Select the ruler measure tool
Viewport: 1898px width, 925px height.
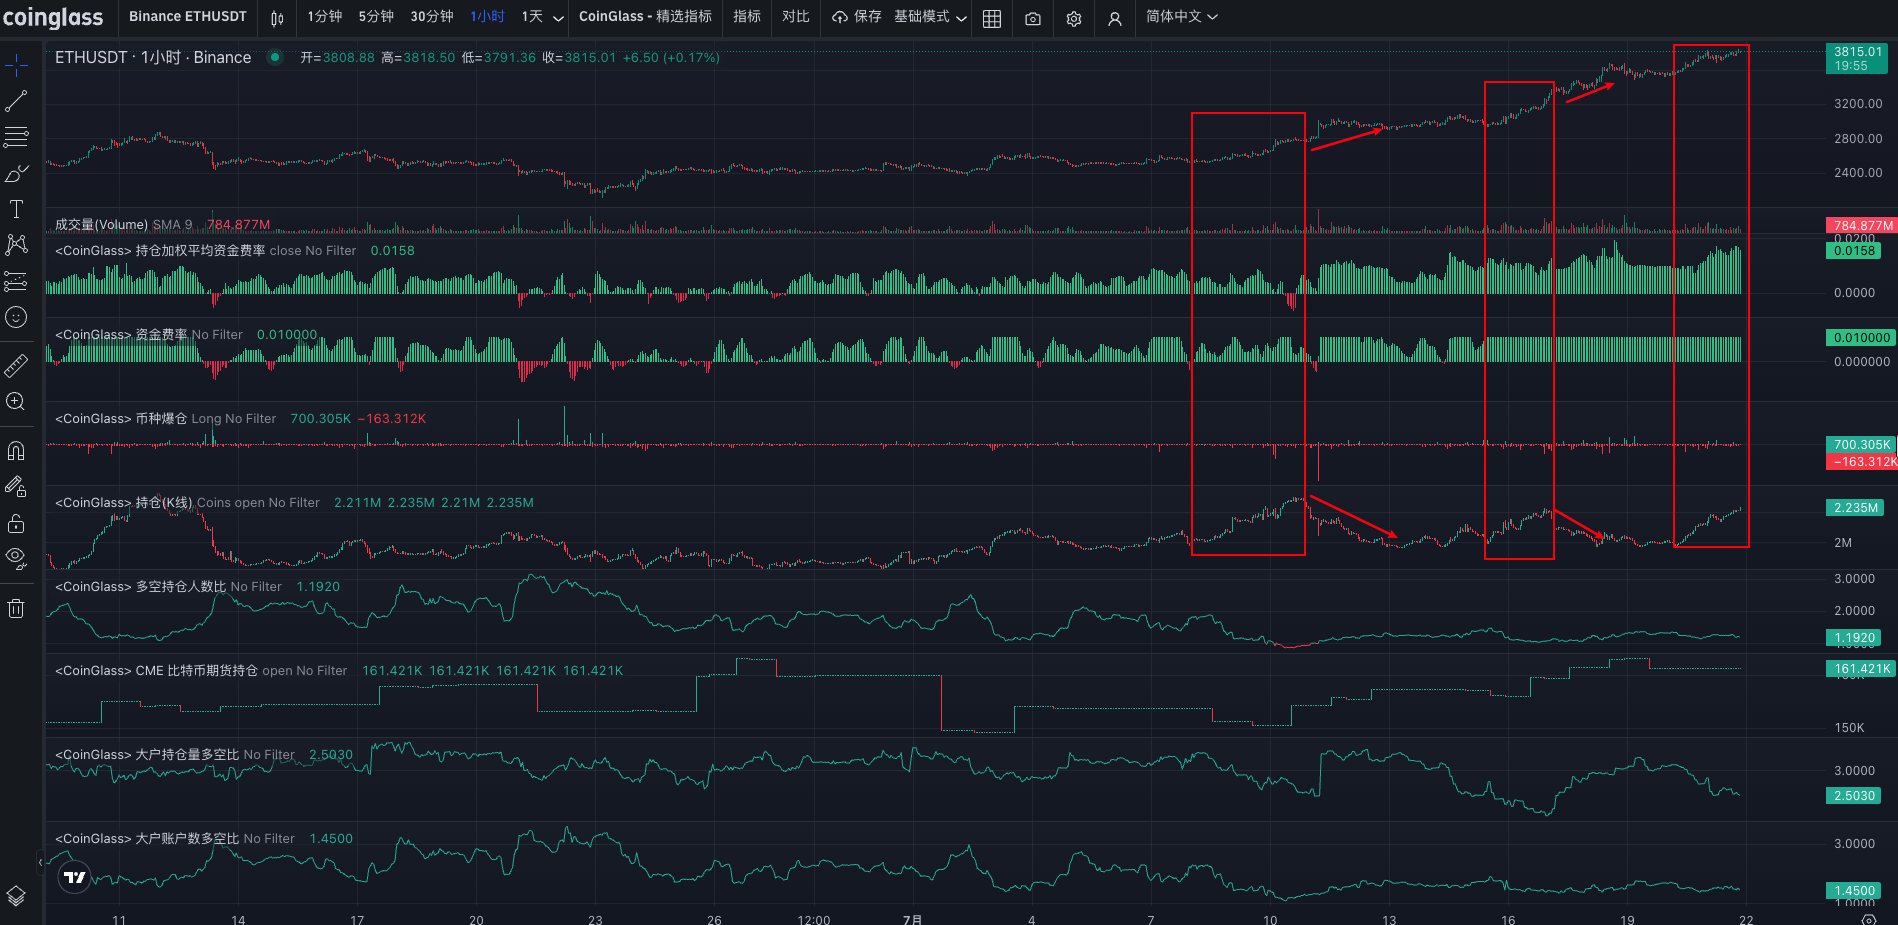pyautogui.click(x=16, y=366)
